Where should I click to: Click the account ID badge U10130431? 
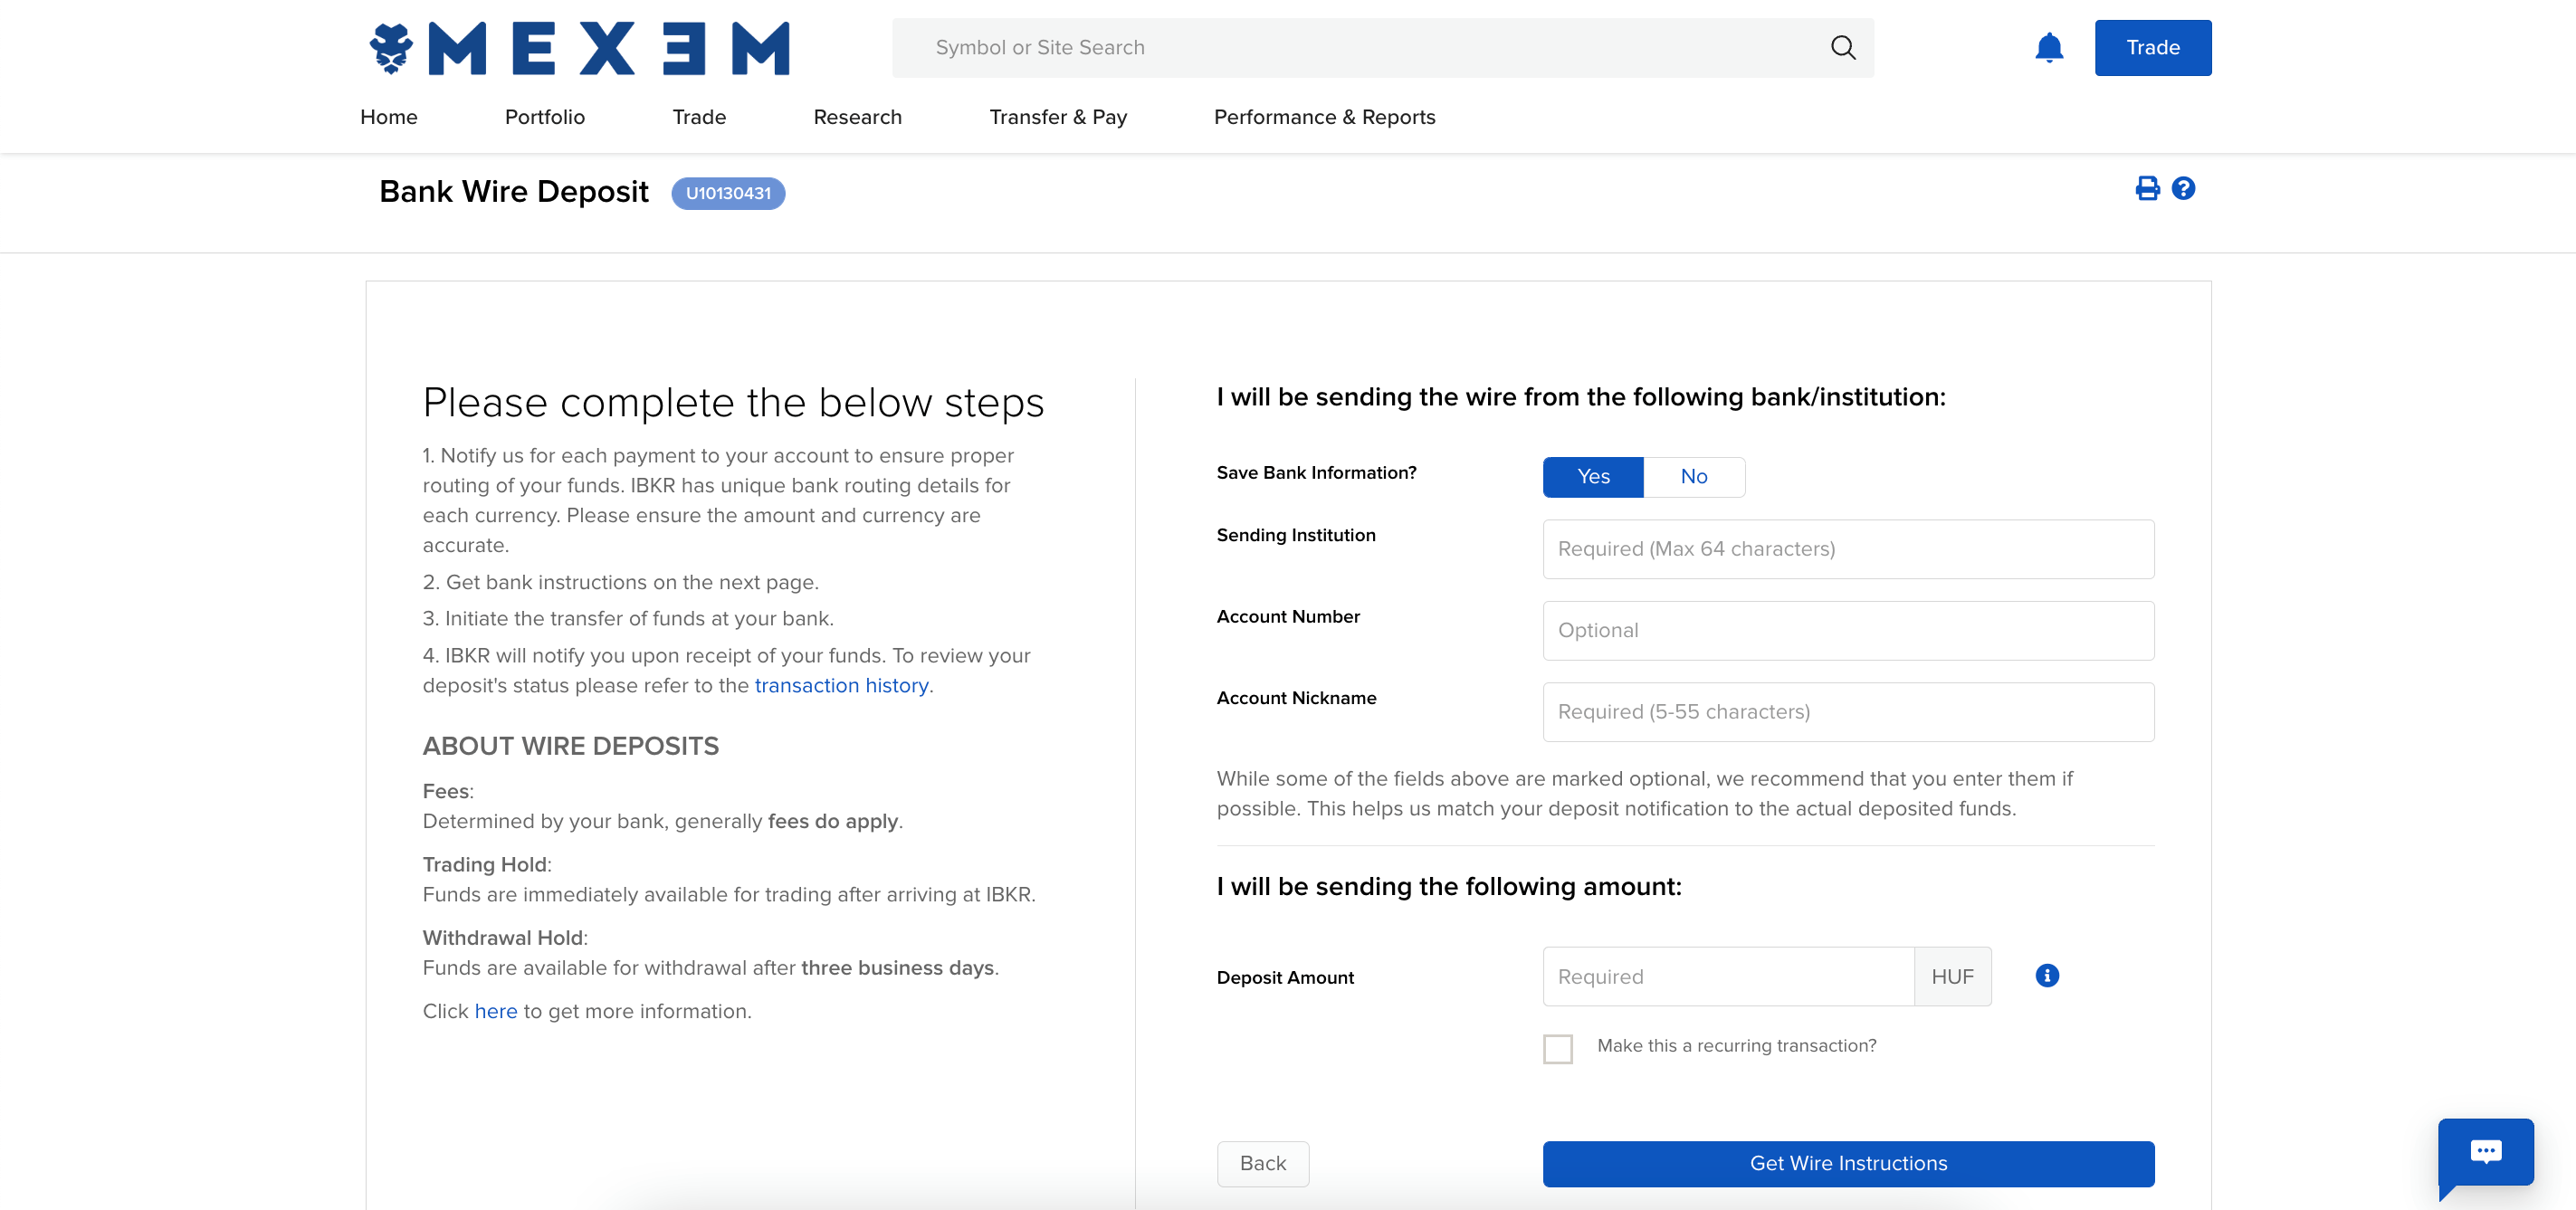tap(727, 193)
